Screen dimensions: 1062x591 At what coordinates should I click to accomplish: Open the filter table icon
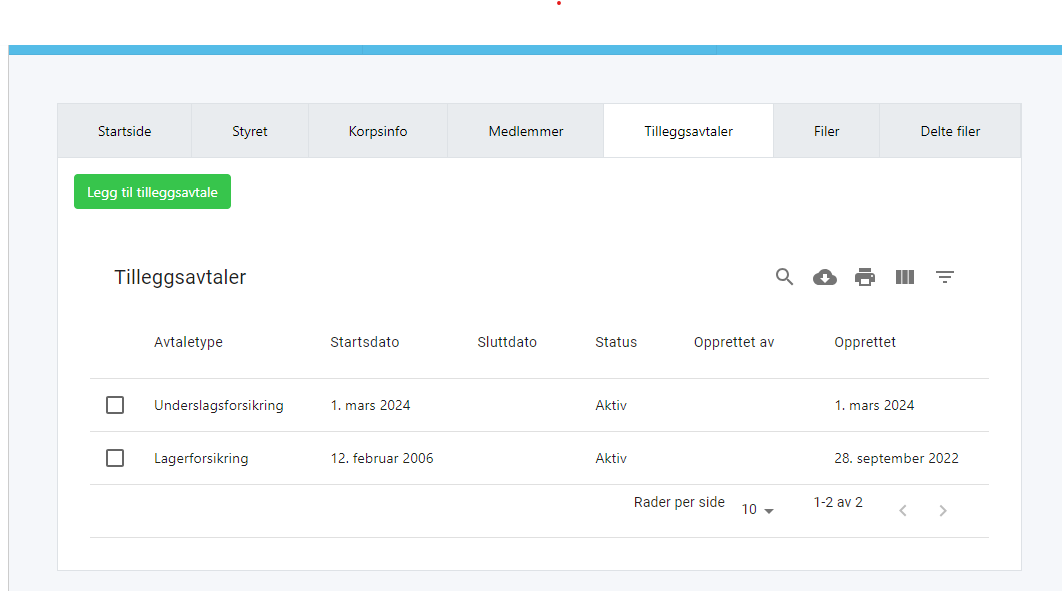point(945,277)
